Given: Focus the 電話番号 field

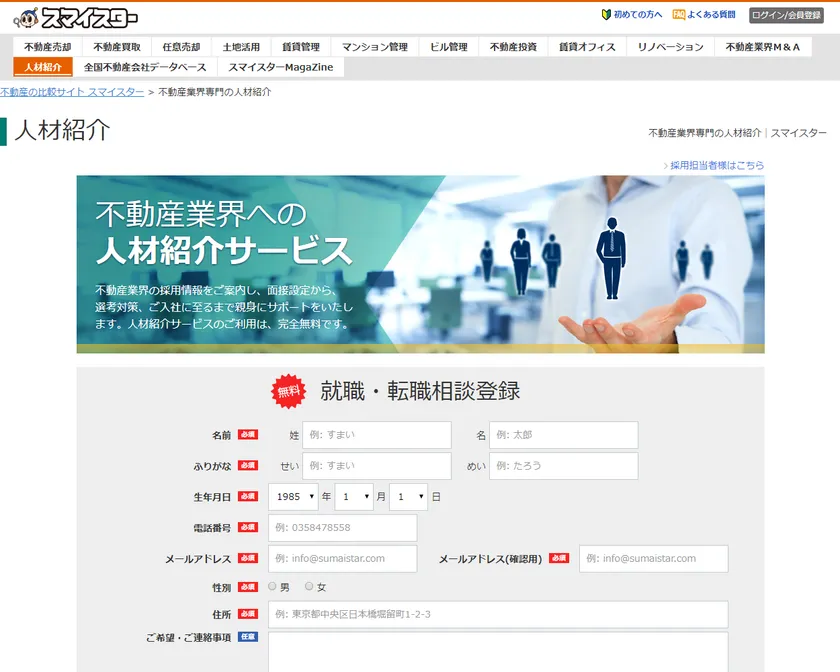Looking at the screenshot, I should point(343,528).
